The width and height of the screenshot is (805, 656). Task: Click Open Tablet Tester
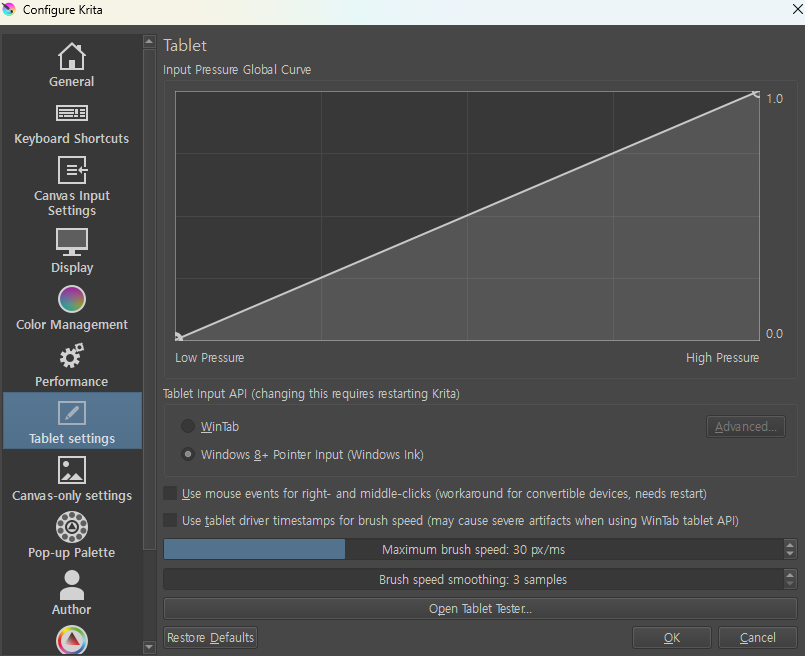click(478, 609)
